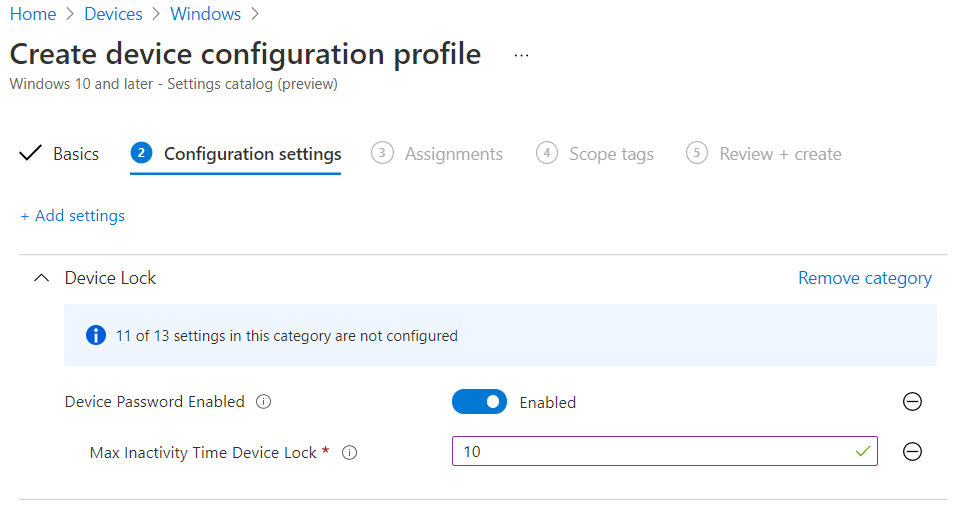Show info for Device Password Enabled

(x=263, y=402)
